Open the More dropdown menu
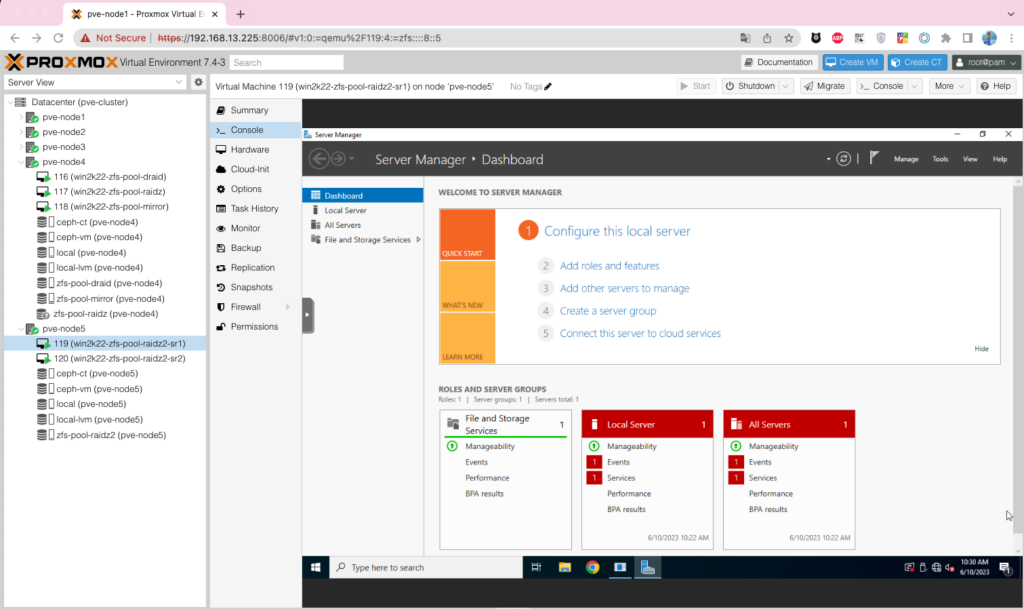This screenshot has height=609, width=1024. pos(949,86)
